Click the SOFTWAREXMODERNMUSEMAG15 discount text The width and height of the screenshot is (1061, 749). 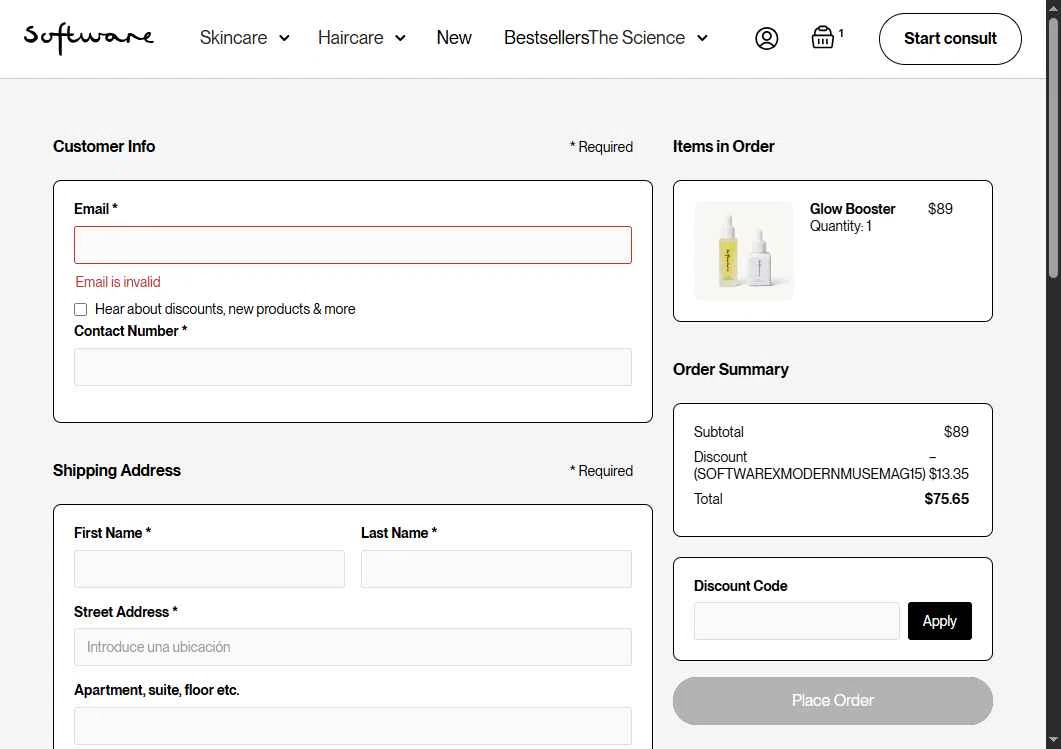point(809,474)
